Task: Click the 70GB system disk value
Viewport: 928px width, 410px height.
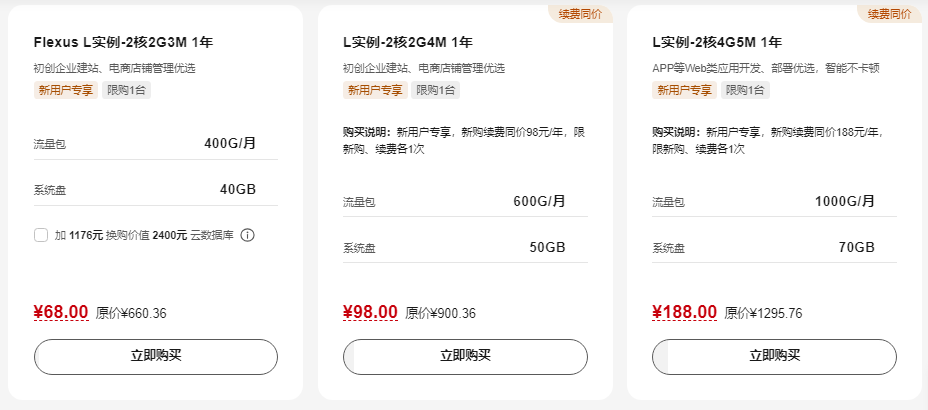Action: point(857,247)
